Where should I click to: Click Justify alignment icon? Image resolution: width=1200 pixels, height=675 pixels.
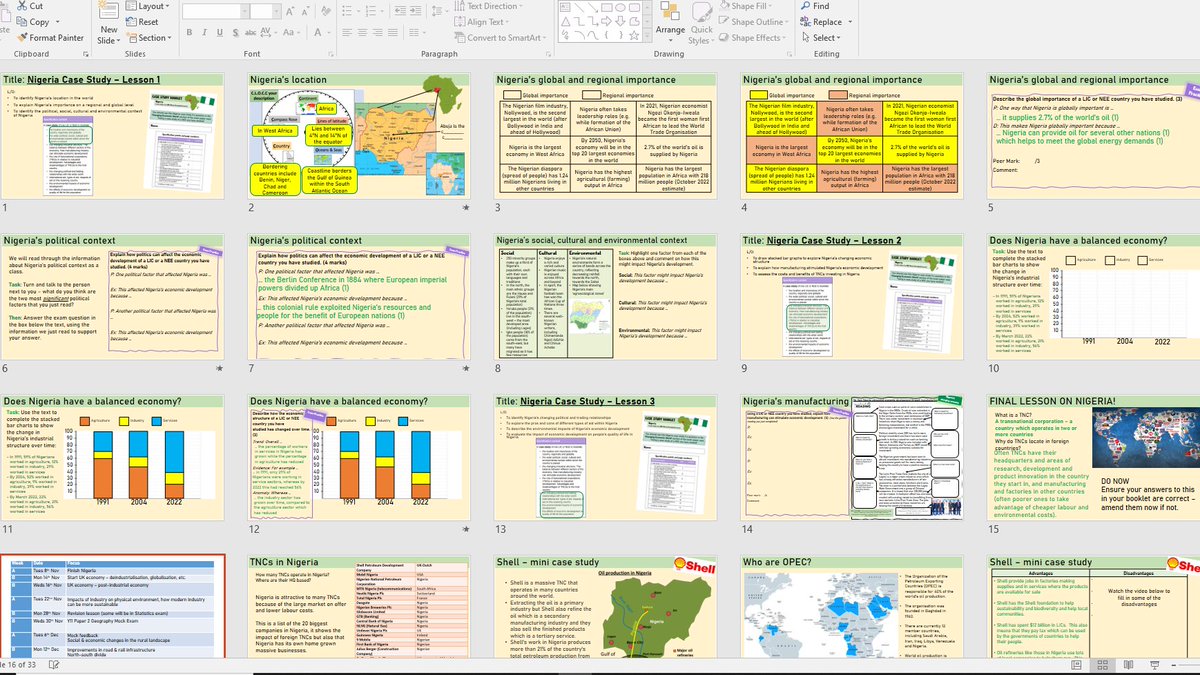click(393, 33)
